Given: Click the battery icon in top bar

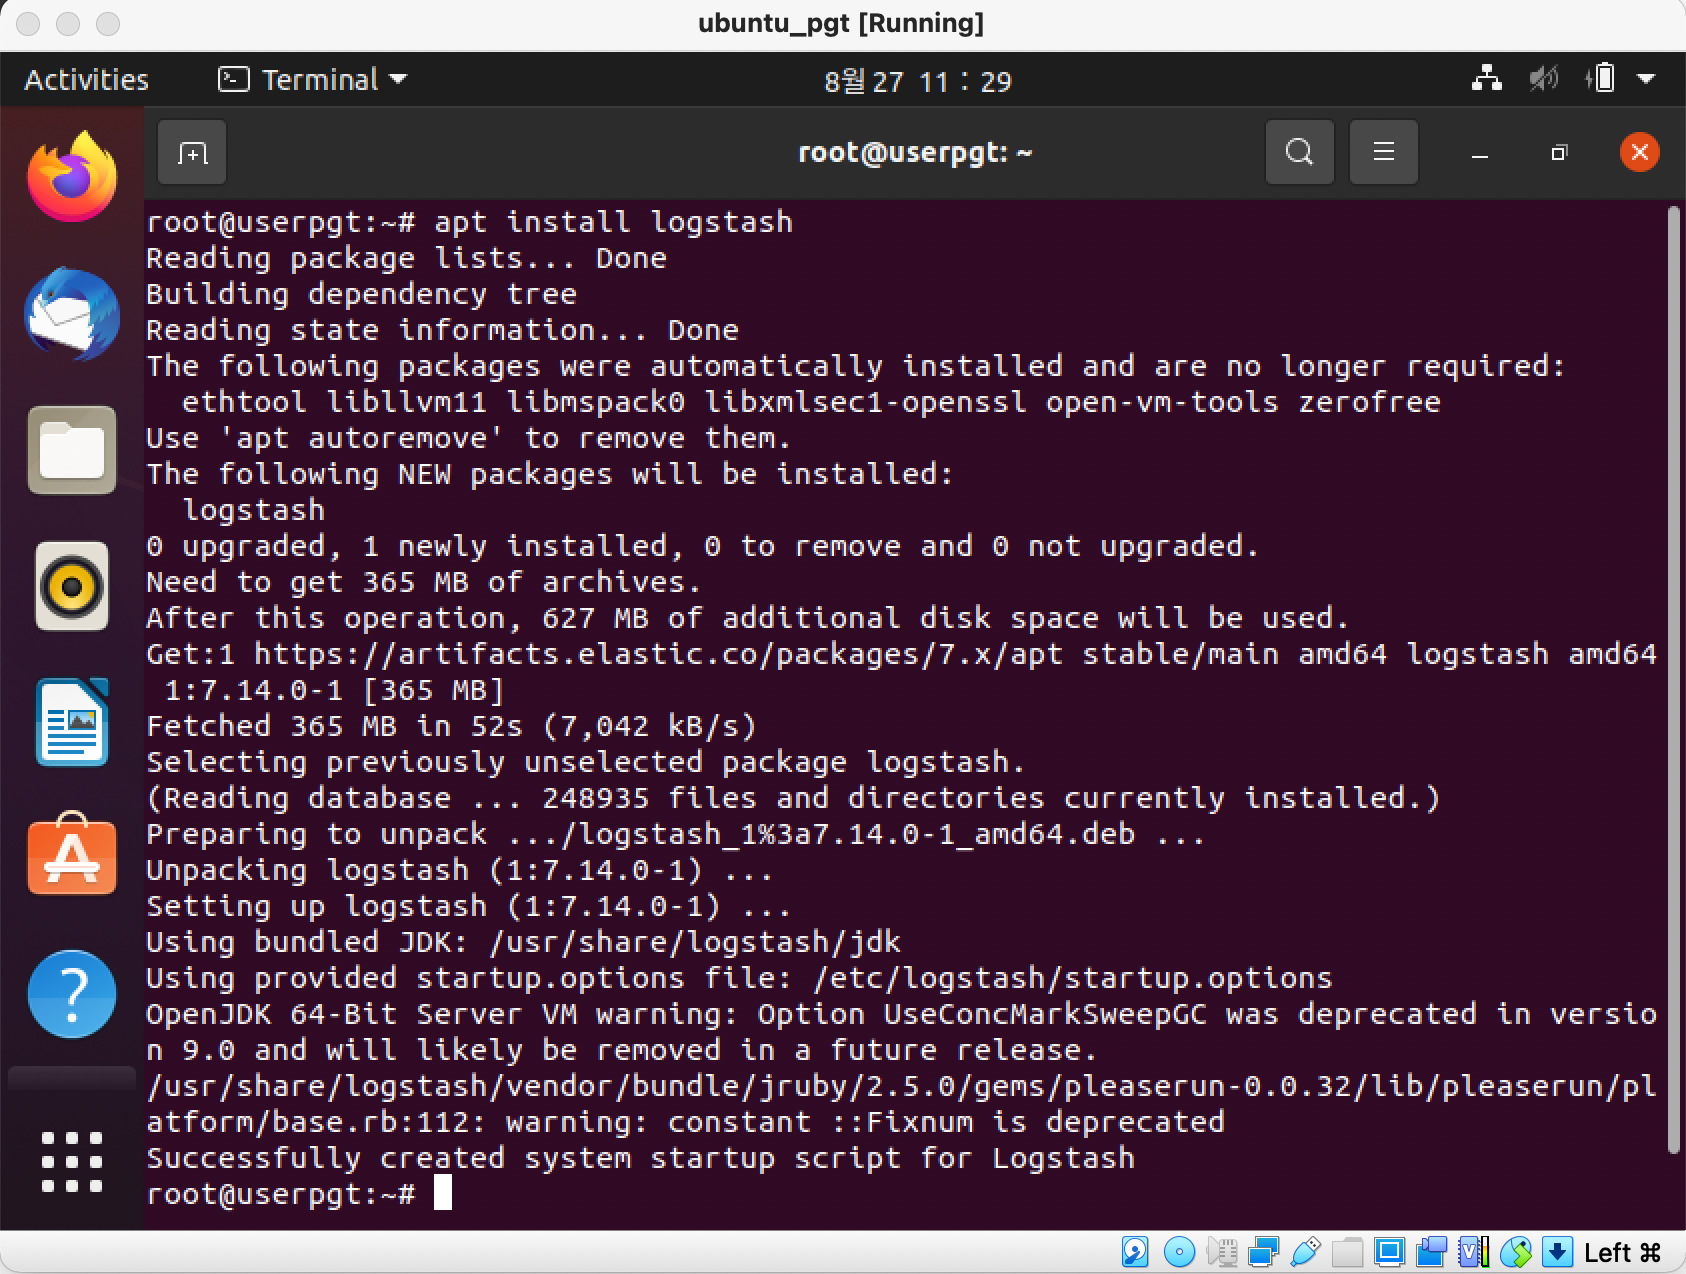Looking at the screenshot, I should [x=1600, y=78].
